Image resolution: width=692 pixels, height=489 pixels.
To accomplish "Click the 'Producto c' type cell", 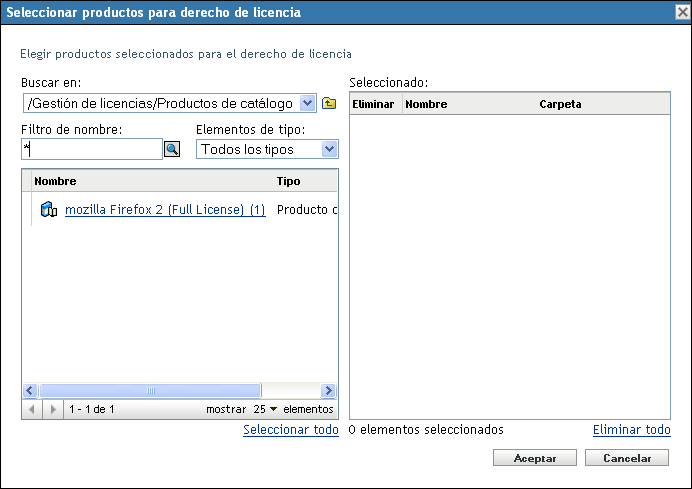I will point(307,209).
